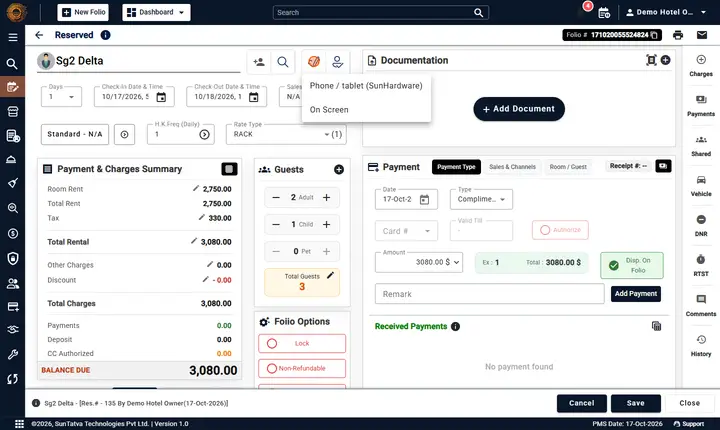Expand Demo Hotel user menu
This screenshot has width=720, height=430.
coord(666,12)
